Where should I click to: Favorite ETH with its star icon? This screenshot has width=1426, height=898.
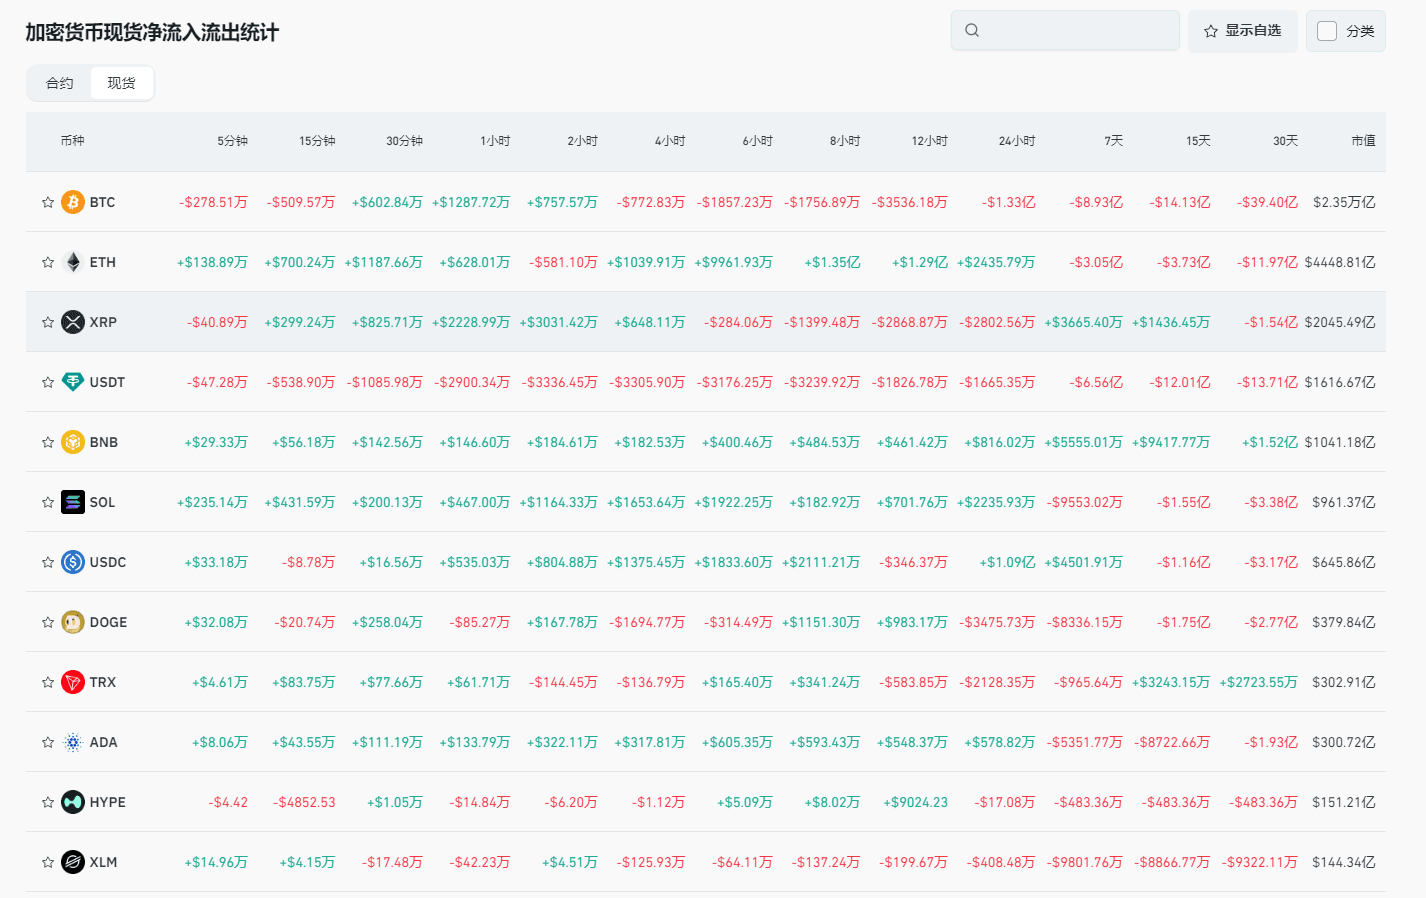coord(47,262)
